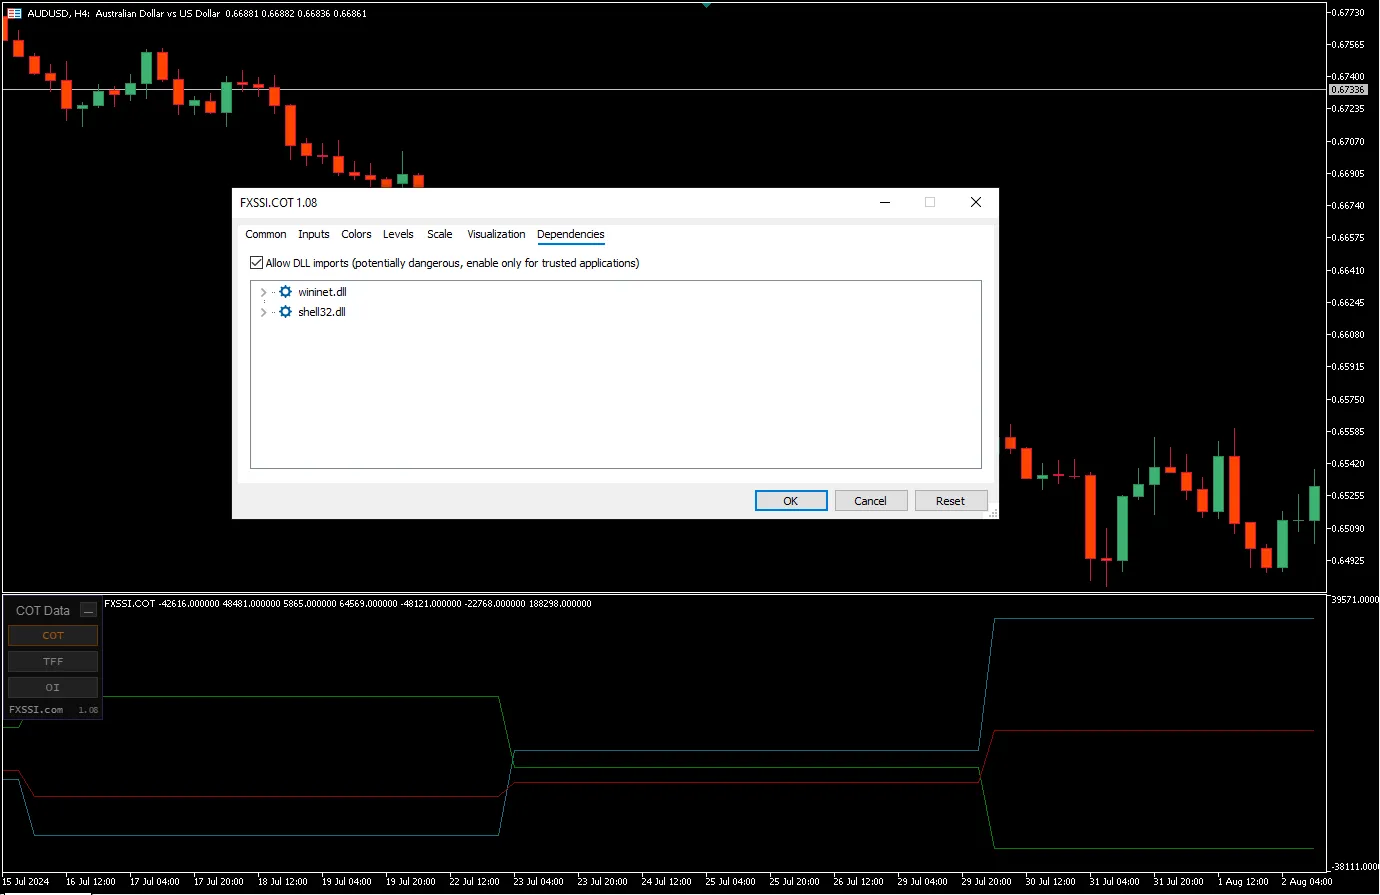Screen dimensions: 1380x895
Task: Go to the Visualization tab
Action: (496, 234)
